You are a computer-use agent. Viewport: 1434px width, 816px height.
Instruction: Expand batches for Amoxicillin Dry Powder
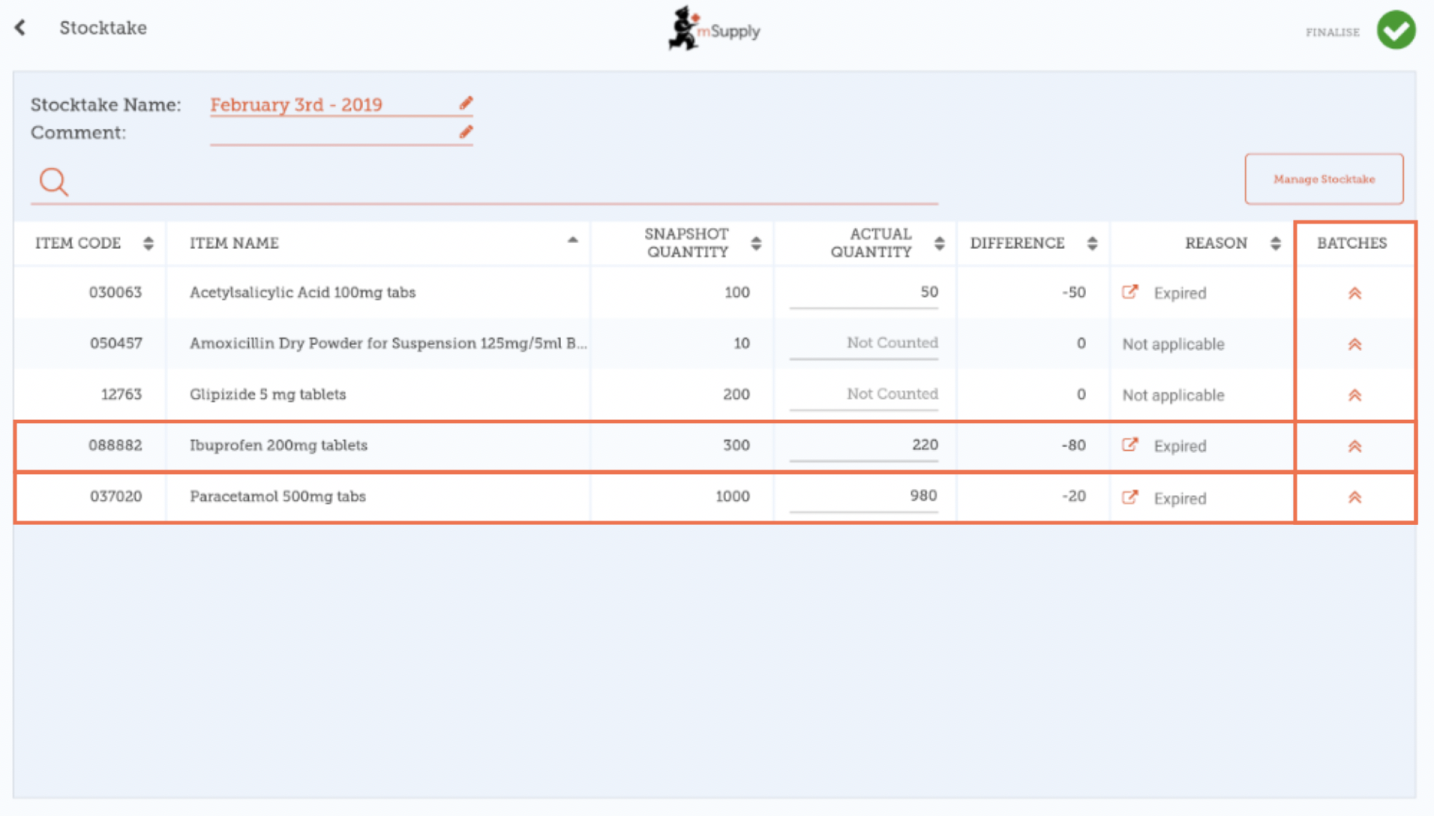[x=1354, y=344]
